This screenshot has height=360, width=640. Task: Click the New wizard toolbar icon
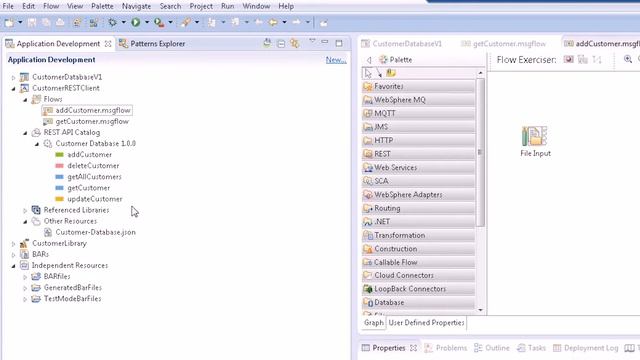(x=9, y=23)
